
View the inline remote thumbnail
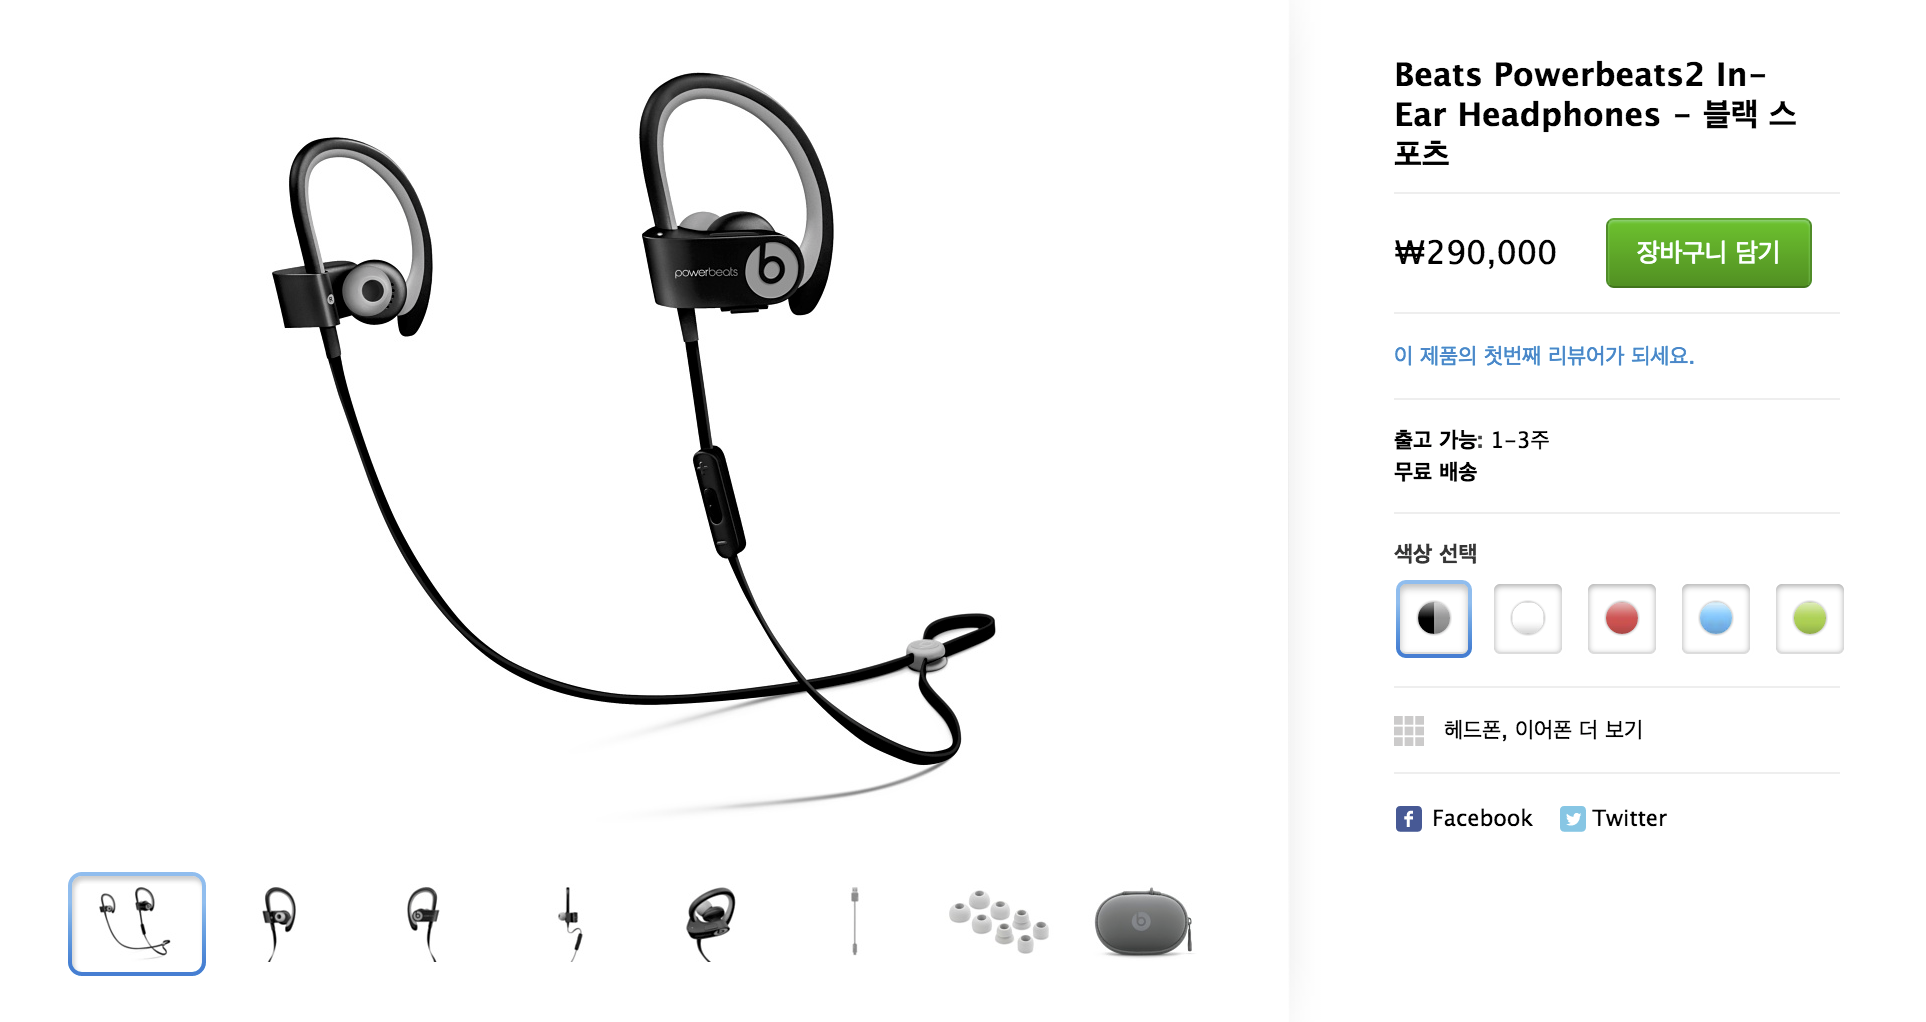(570, 924)
